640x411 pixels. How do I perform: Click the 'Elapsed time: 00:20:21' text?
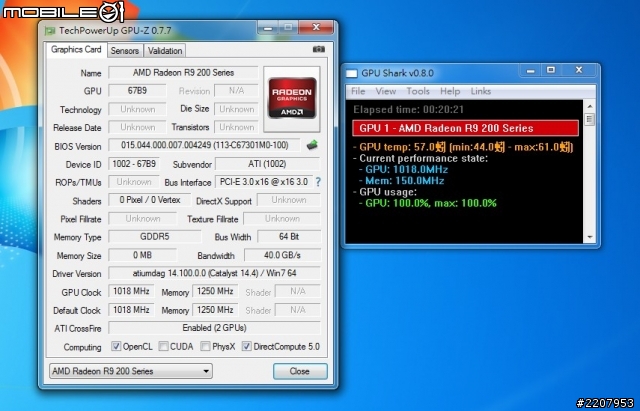408,109
